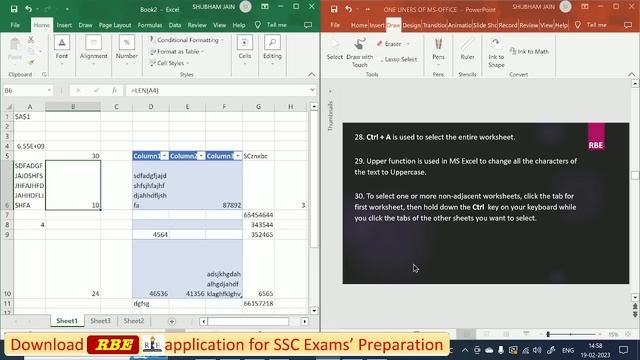Open the PowerPoint Review tab
The image size is (640, 360).
tap(529, 25)
